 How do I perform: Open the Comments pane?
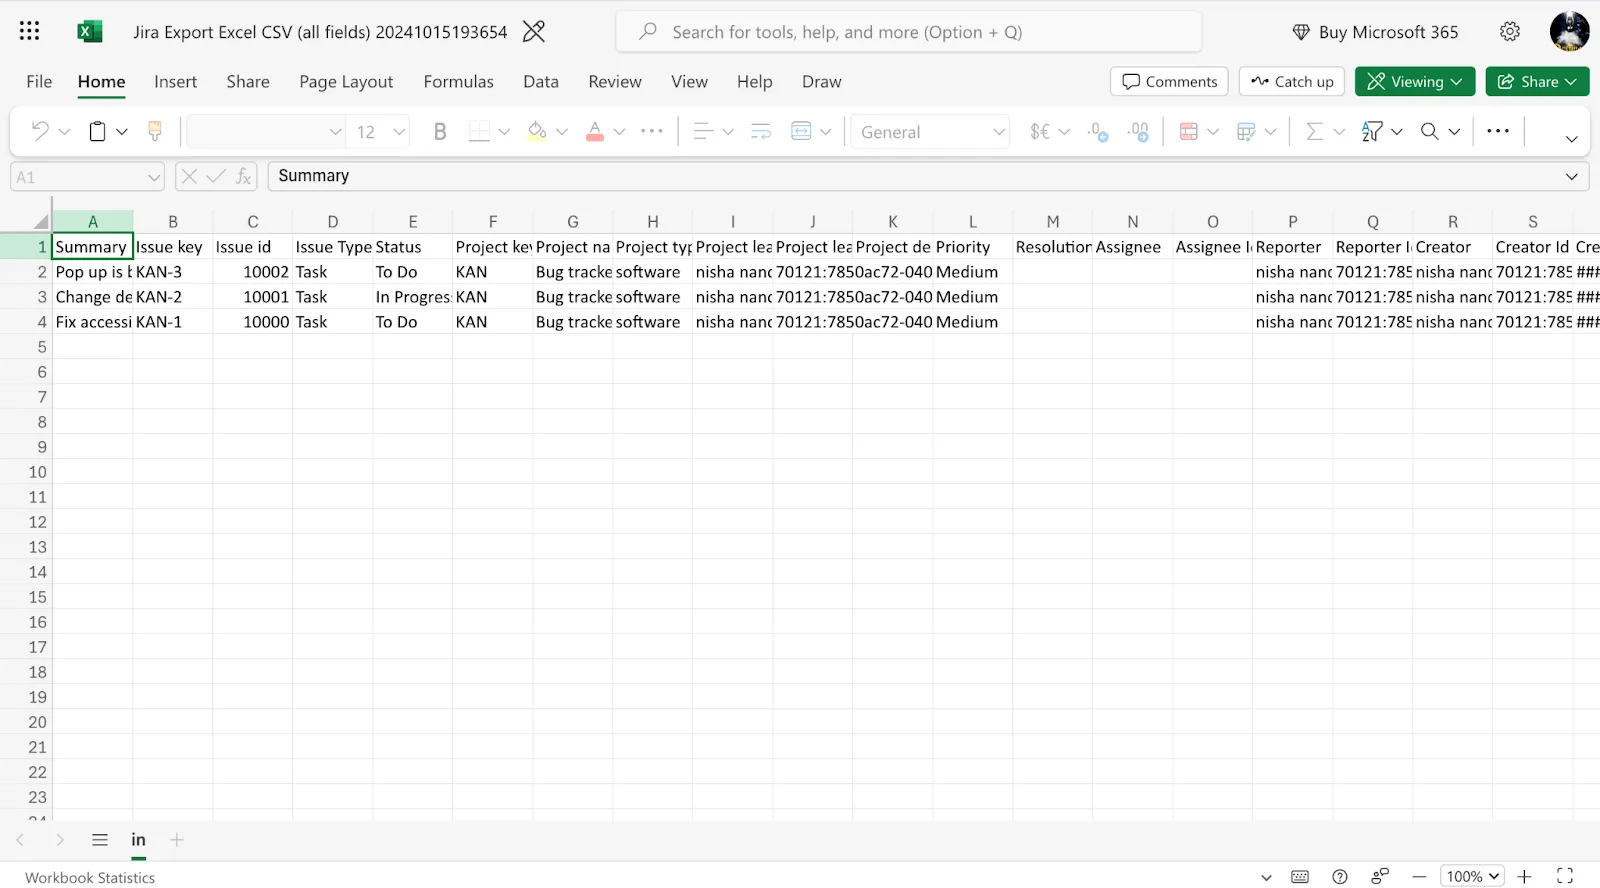tap(1169, 81)
